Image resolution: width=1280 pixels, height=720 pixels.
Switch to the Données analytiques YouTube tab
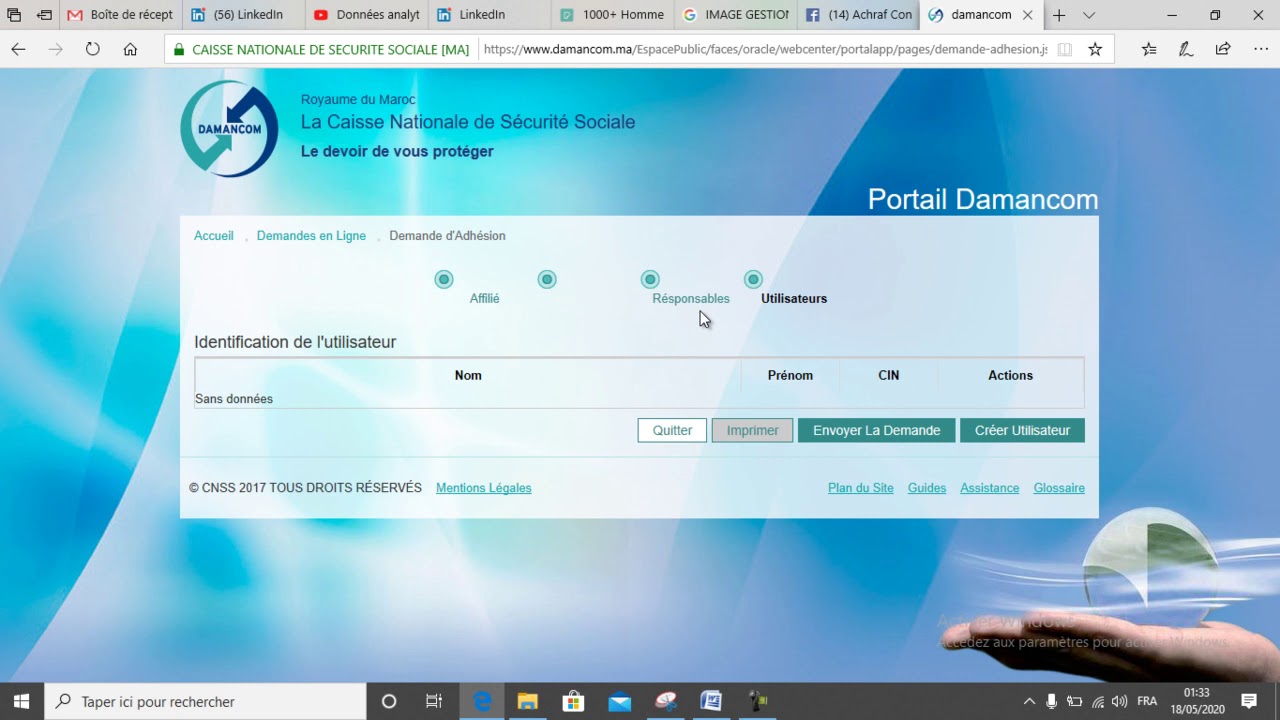366,15
